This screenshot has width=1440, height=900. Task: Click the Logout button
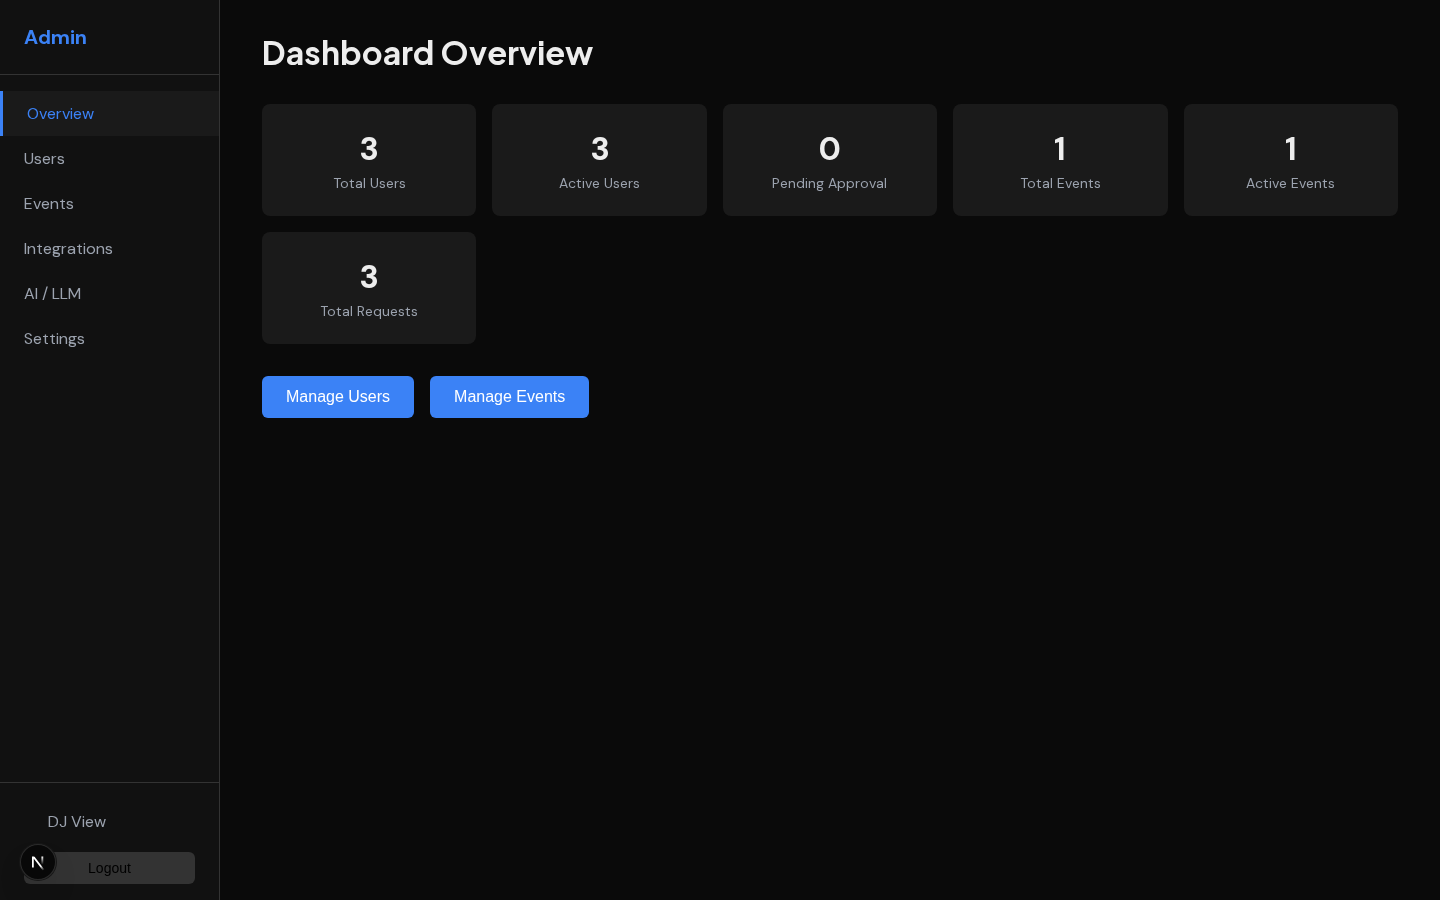click(109, 868)
